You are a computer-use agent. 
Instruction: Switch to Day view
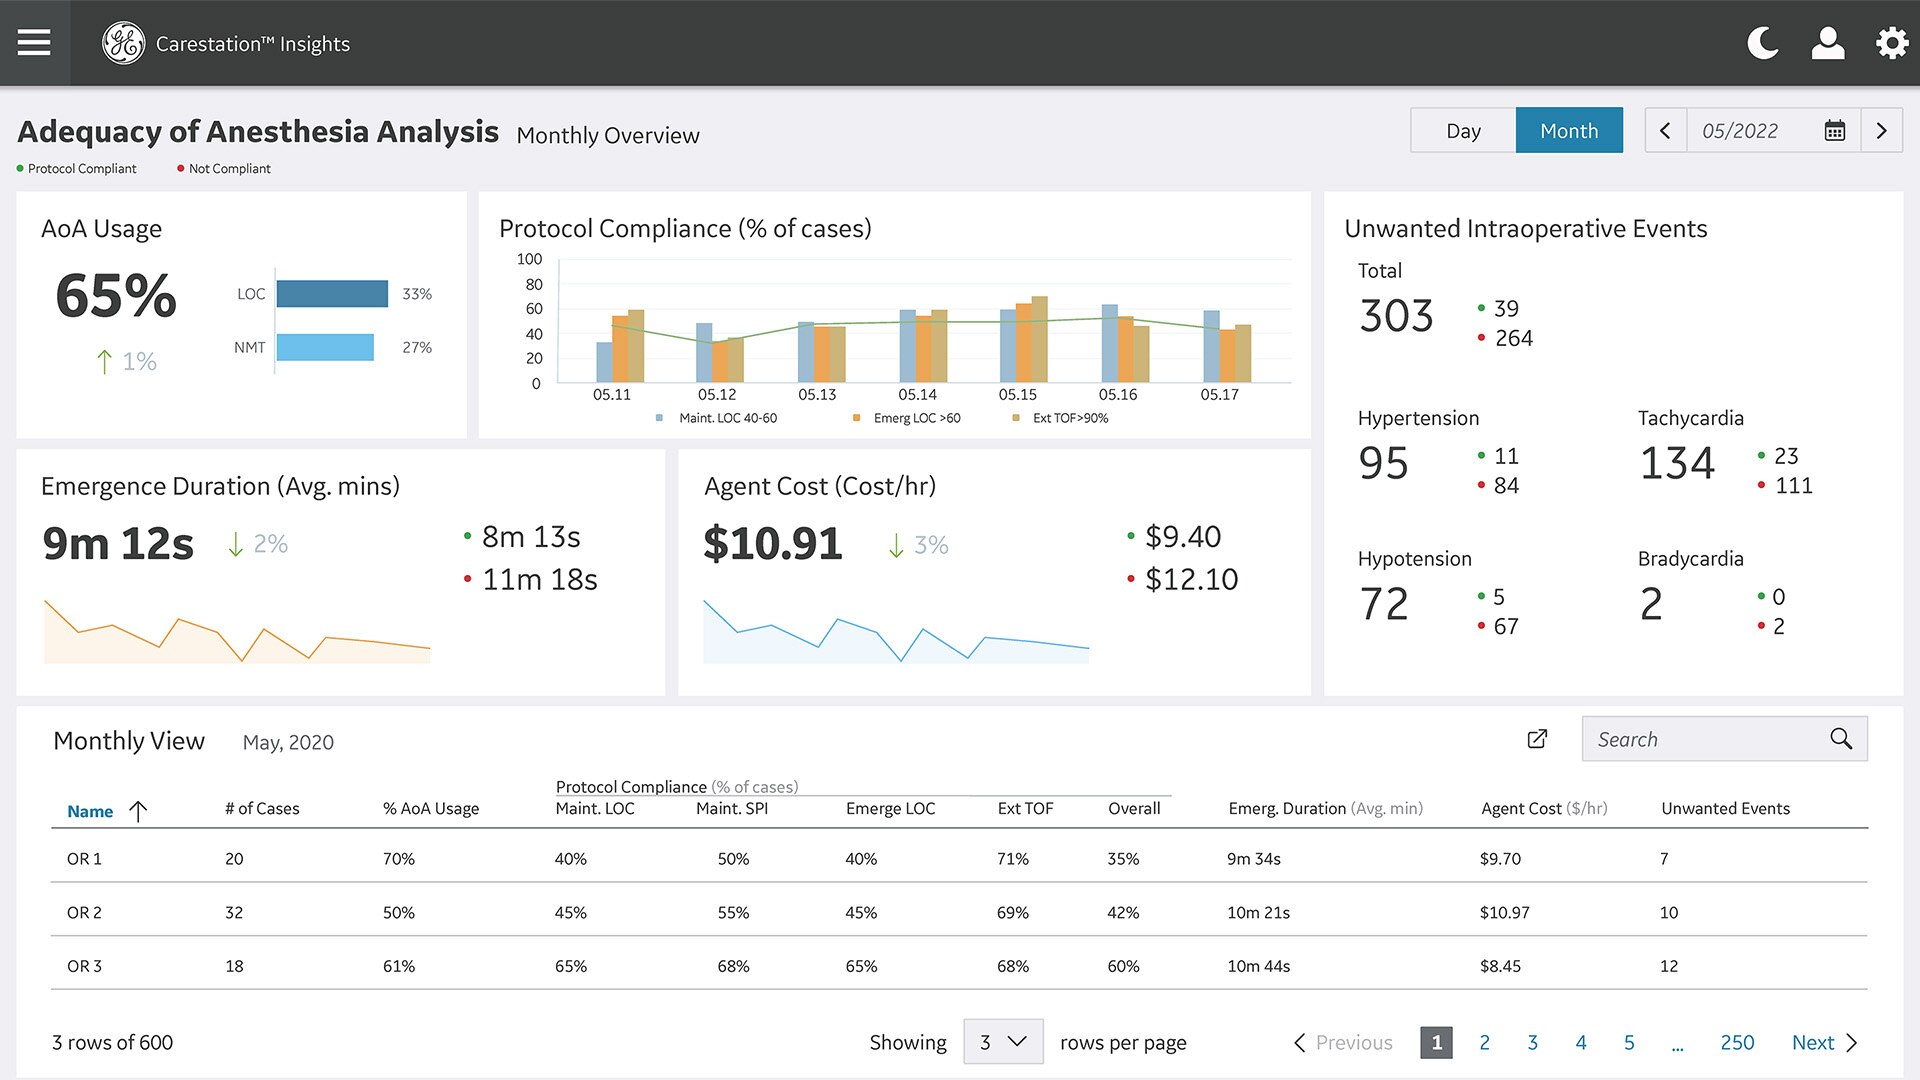(x=1463, y=131)
